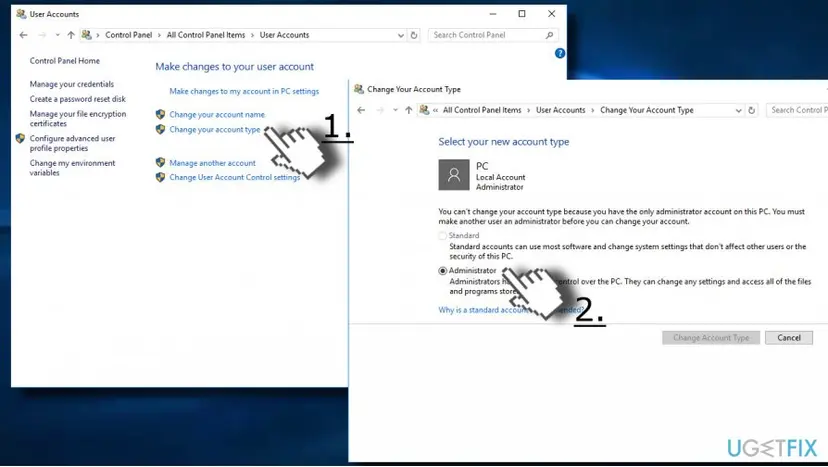Open the blue Help icon

point(560,53)
